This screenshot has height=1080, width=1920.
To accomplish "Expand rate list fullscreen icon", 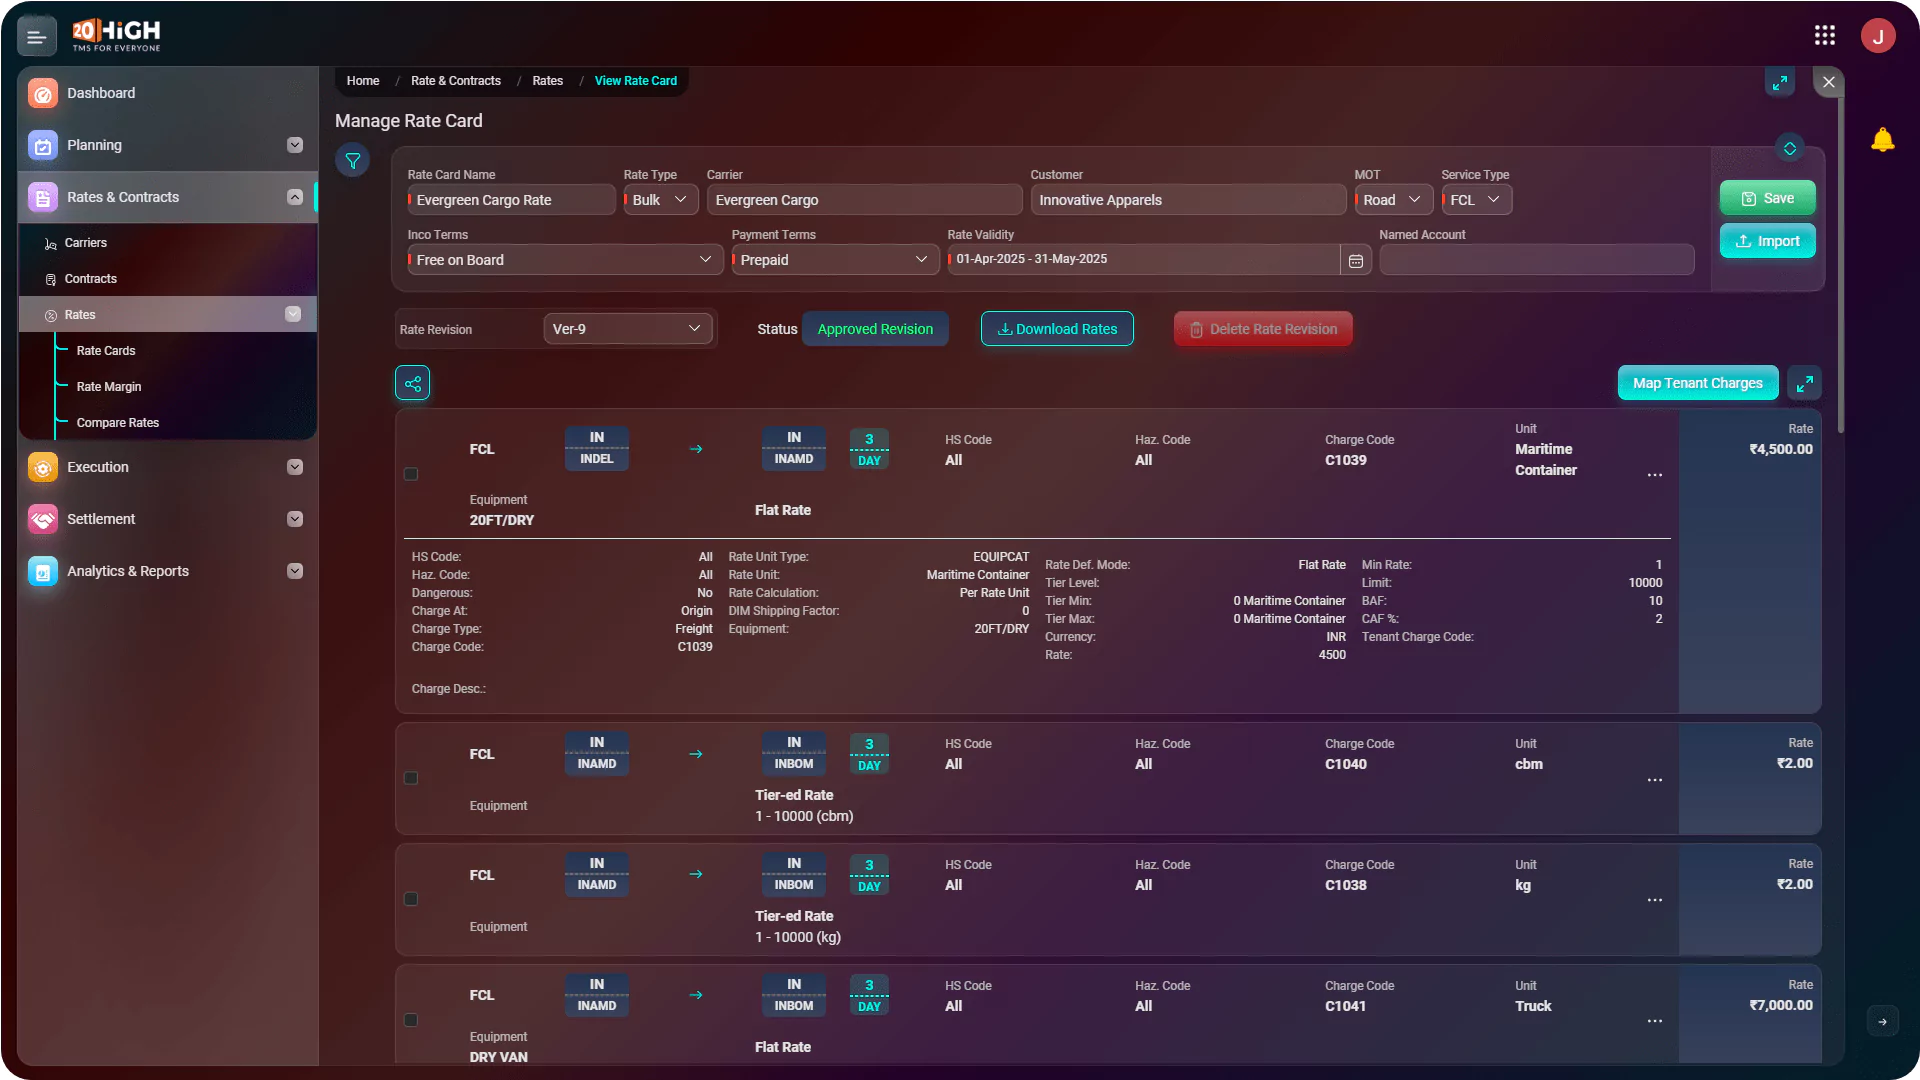I will pos(1805,383).
